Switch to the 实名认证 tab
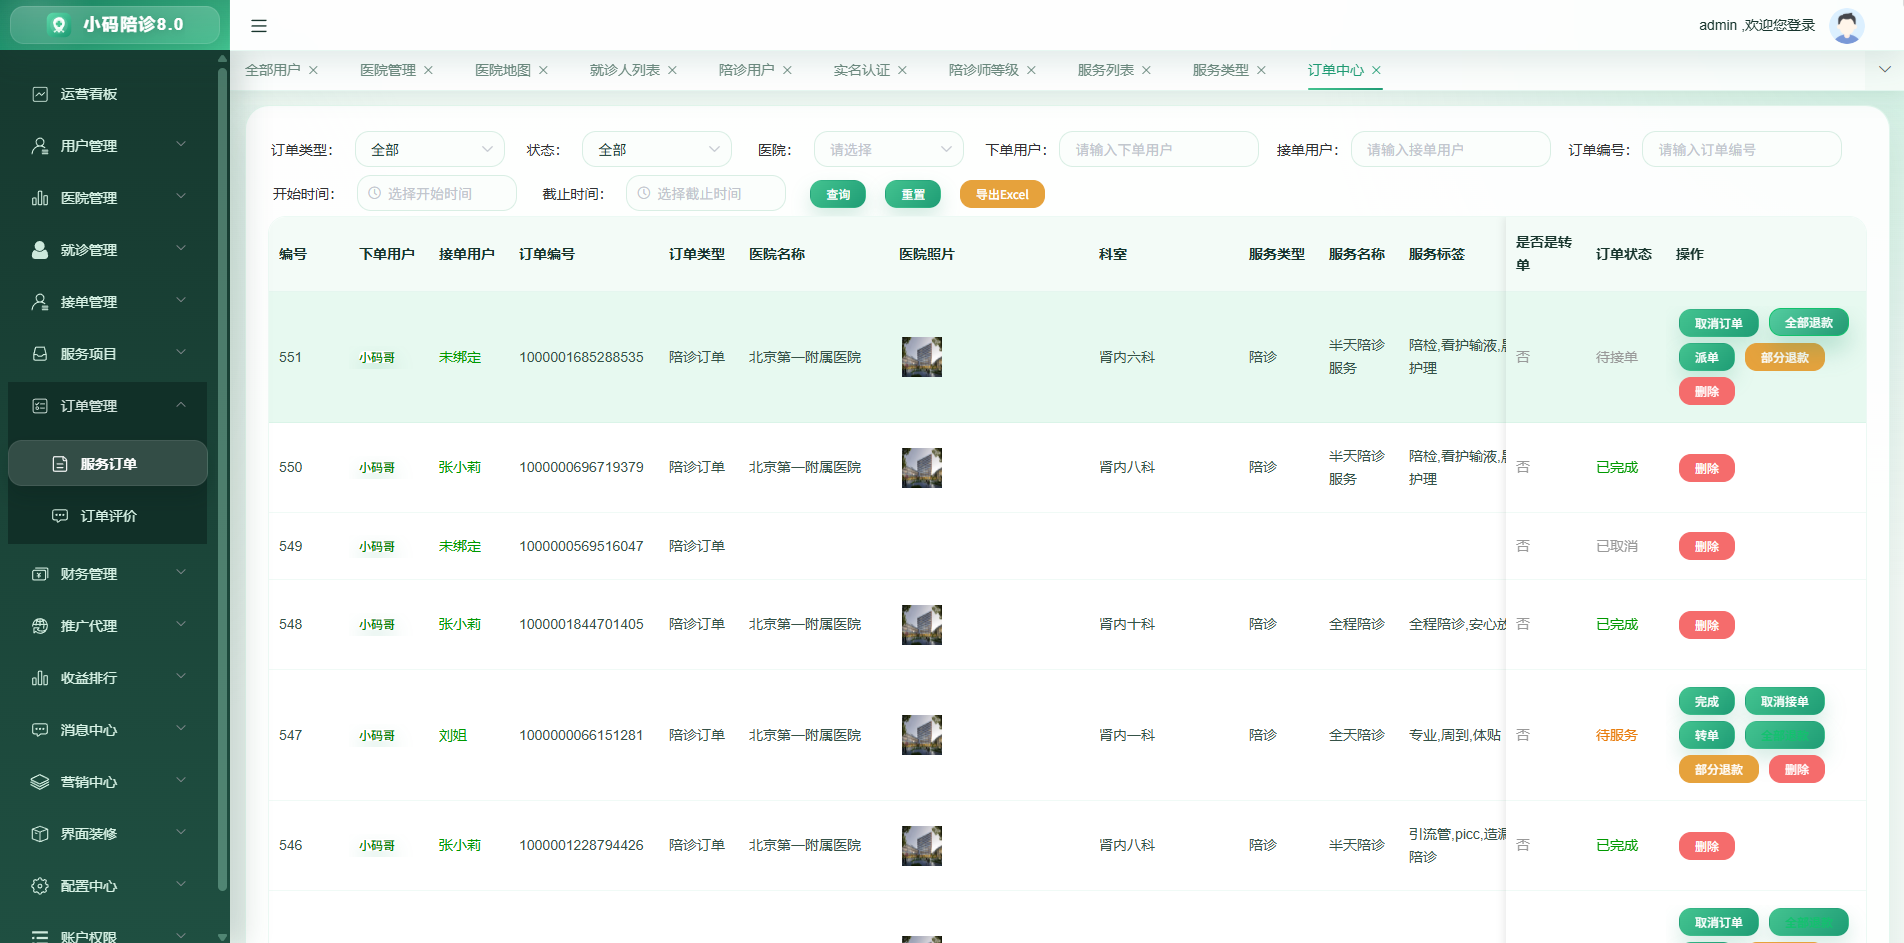The width and height of the screenshot is (1904, 943). [861, 70]
